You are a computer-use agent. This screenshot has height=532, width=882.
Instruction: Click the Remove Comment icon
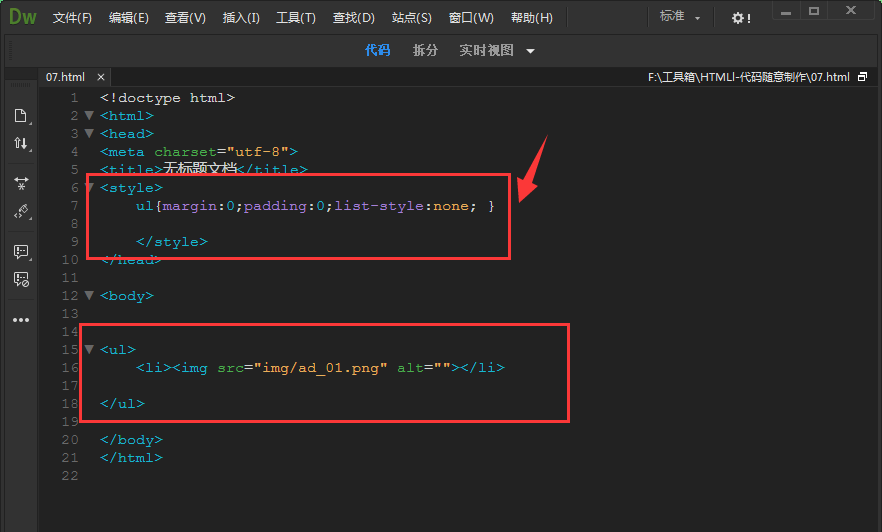coord(20,280)
